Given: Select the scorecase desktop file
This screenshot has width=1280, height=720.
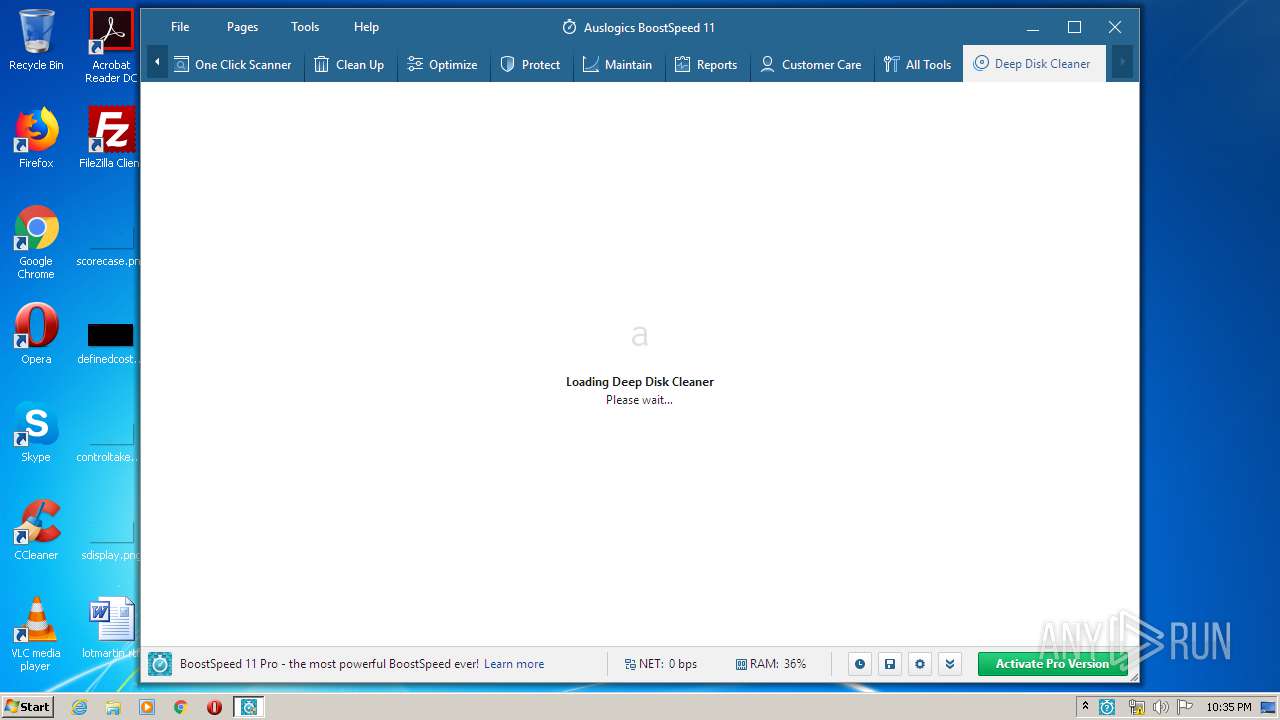Looking at the screenshot, I should tap(110, 245).
